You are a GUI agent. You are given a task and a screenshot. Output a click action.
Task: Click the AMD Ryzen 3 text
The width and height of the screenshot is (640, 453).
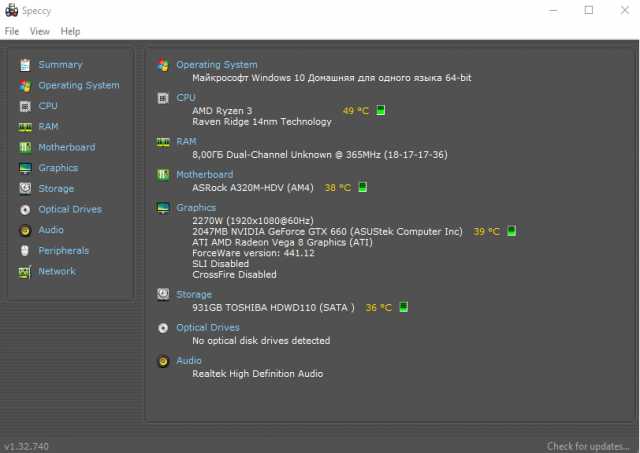tap(222, 111)
